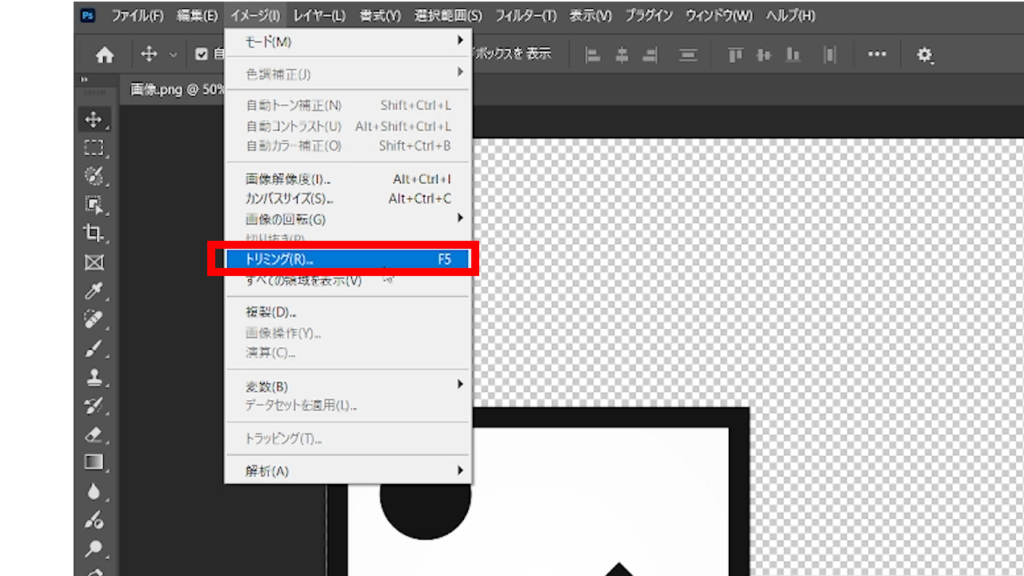Open the ファイル(F) menu
1024x576 pixels.
coord(137,16)
